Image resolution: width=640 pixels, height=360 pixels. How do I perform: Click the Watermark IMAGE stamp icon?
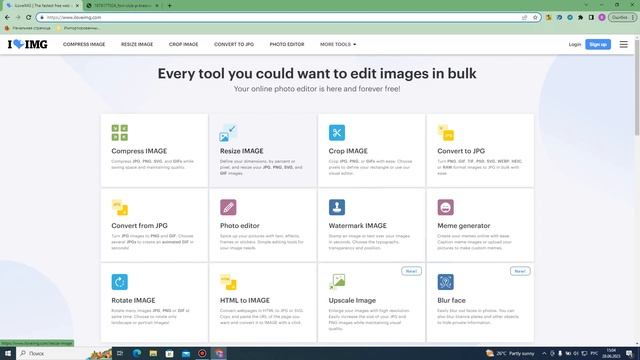tap(337, 207)
